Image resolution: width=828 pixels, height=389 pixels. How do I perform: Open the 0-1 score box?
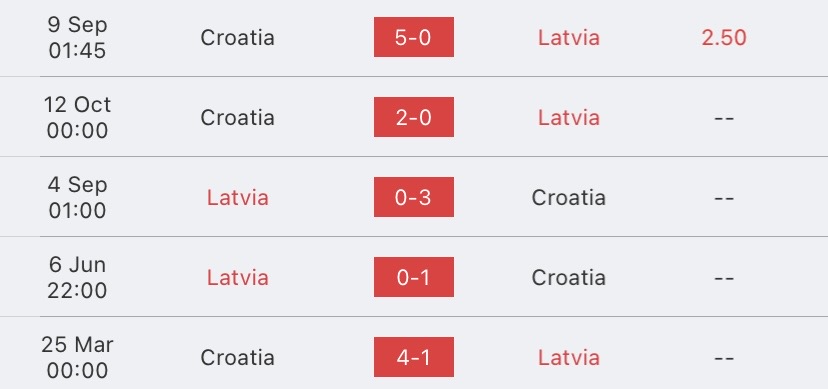[413, 277]
